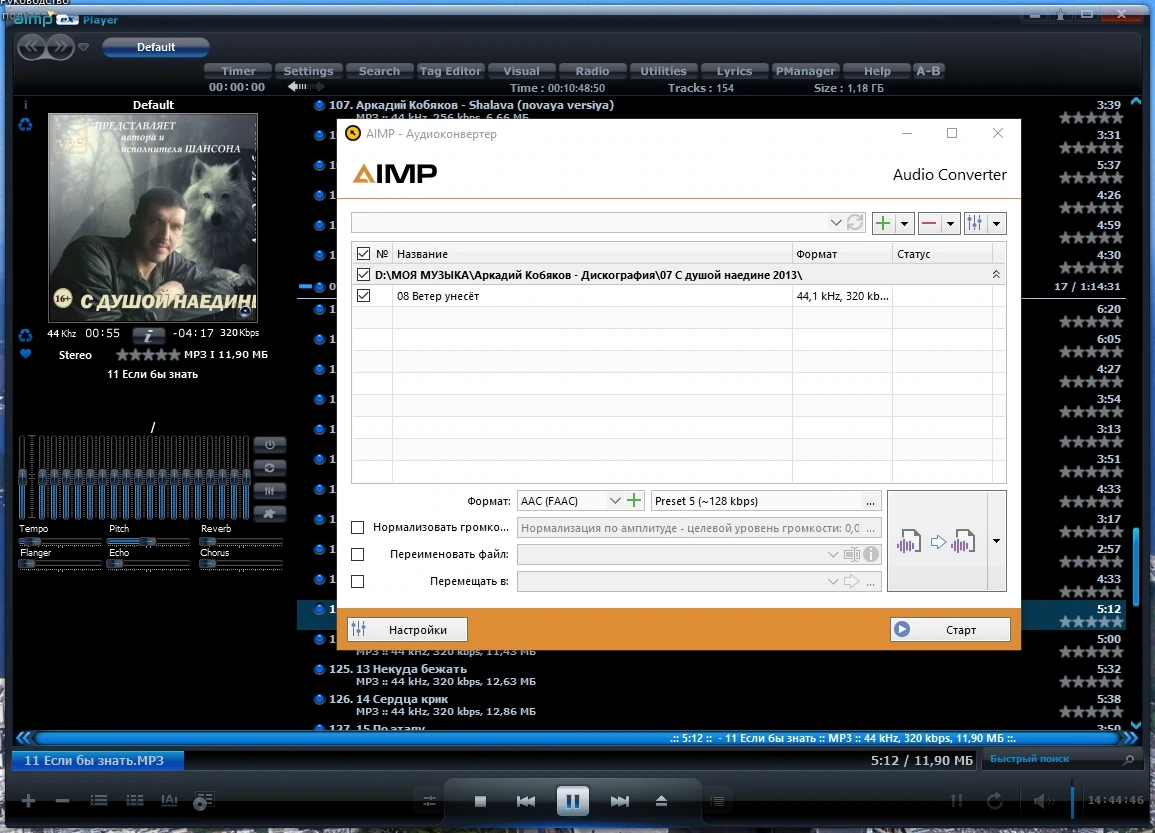The width and height of the screenshot is (1155, 833).
Task: Click the Tempo slider in player
Action: (x=60, y=541)
